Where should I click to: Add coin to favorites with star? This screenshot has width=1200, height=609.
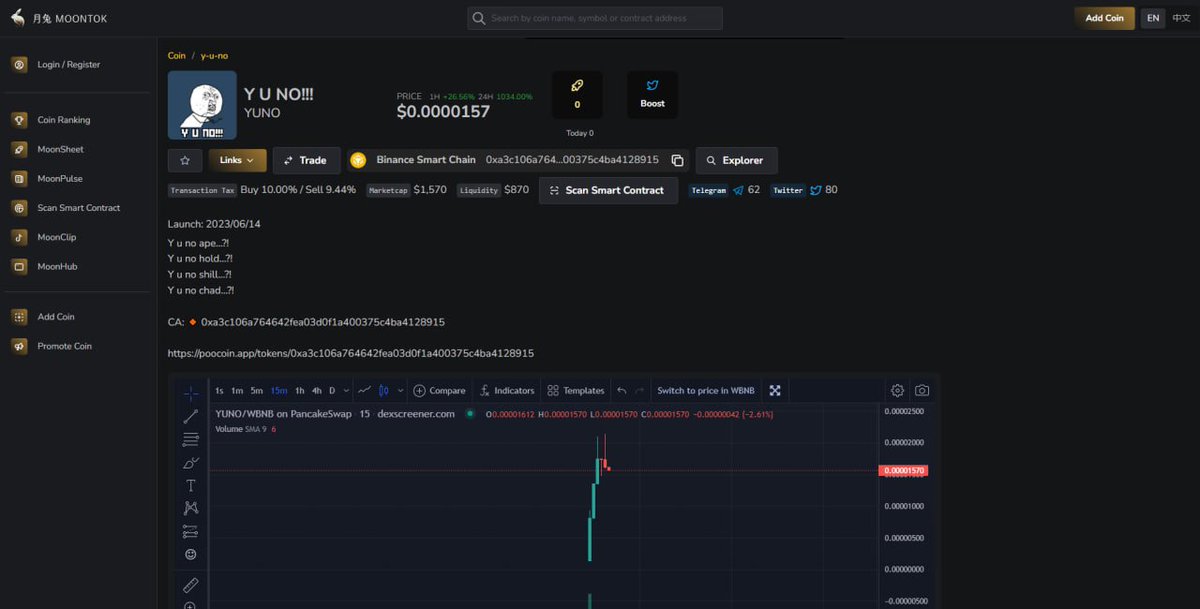(x=185, y=160)
